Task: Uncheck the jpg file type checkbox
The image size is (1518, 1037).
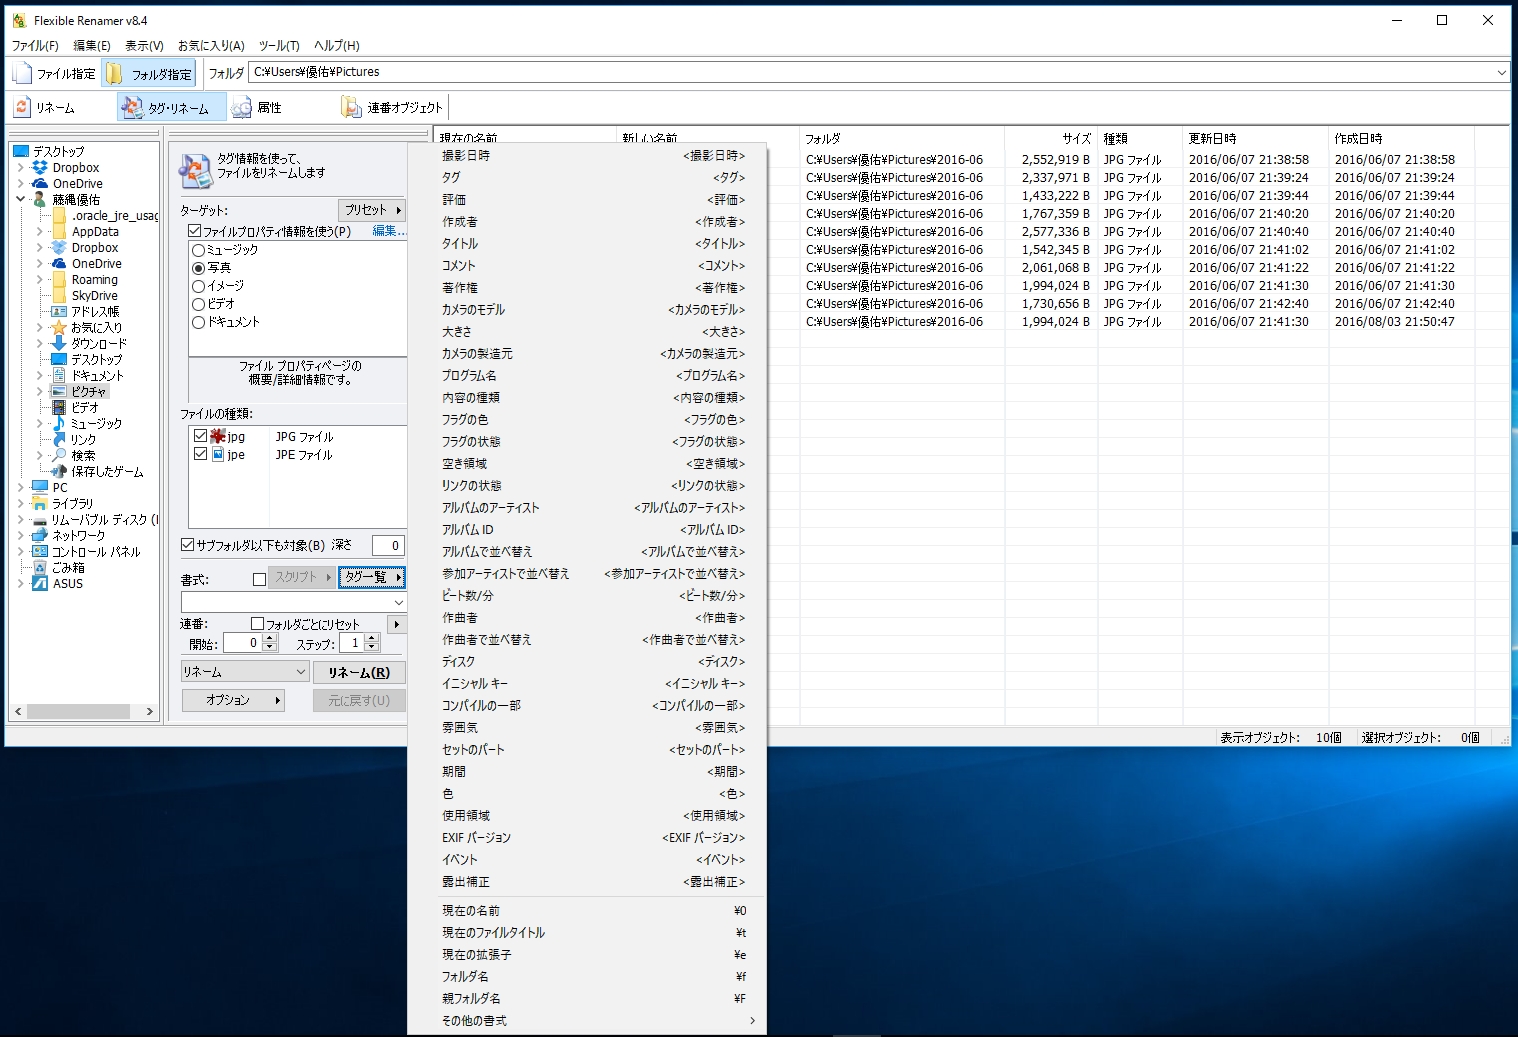Action: point(200,436)
